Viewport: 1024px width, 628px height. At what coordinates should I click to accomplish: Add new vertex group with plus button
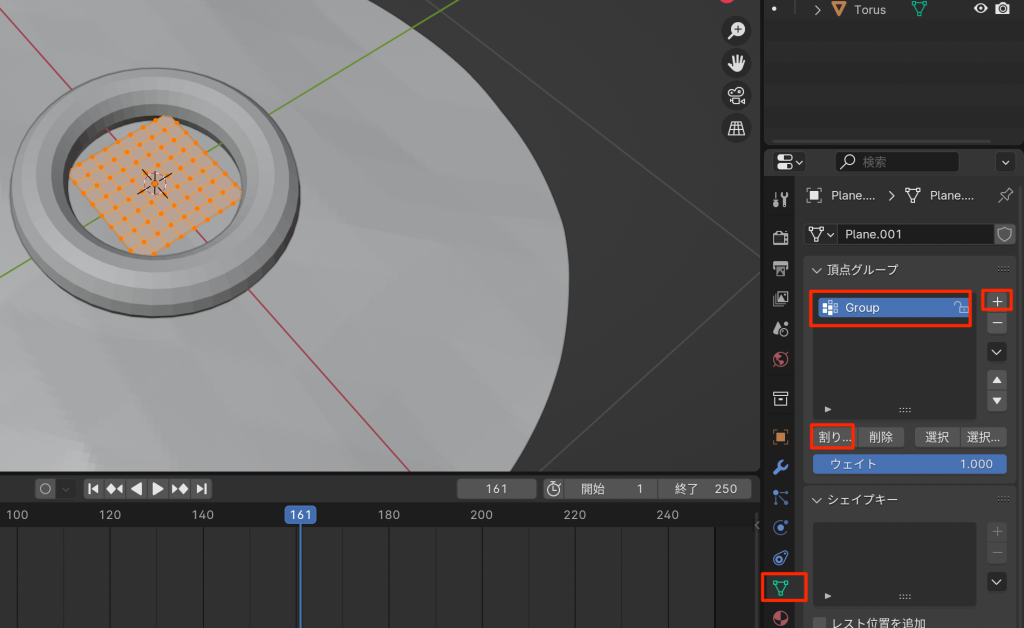[996, 301]
